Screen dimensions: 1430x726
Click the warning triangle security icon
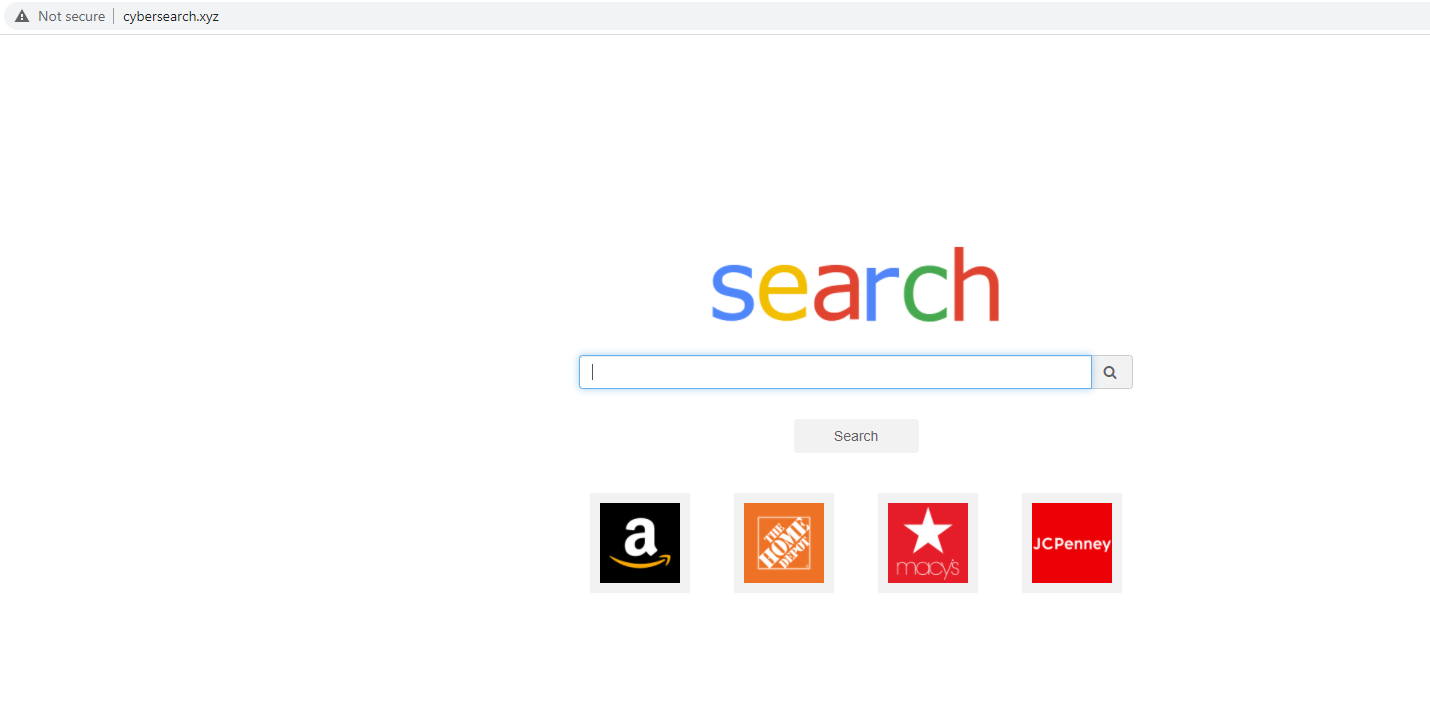[x=22, y=16]
